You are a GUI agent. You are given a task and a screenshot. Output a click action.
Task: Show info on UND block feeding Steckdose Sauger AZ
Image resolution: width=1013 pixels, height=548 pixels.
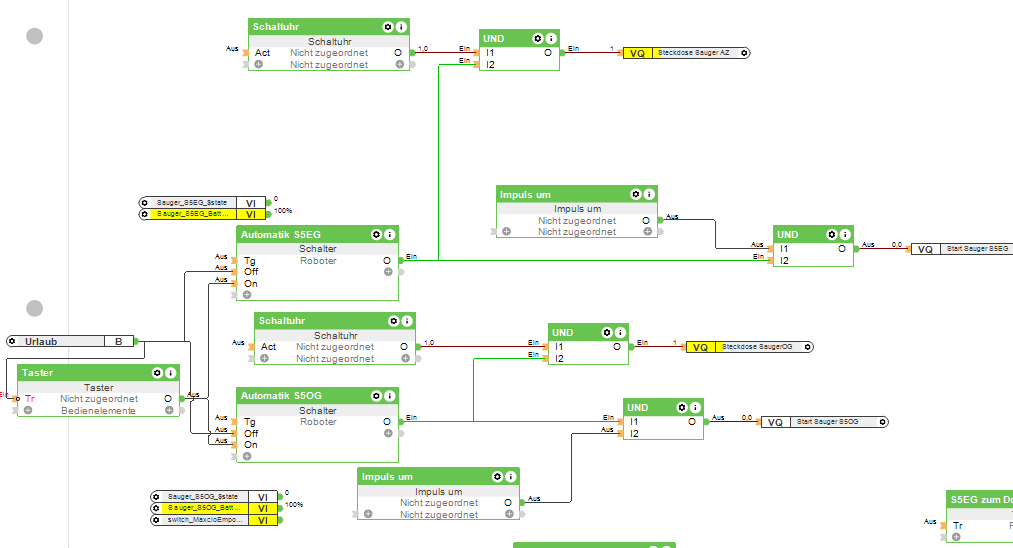click(x=551, y=38)
